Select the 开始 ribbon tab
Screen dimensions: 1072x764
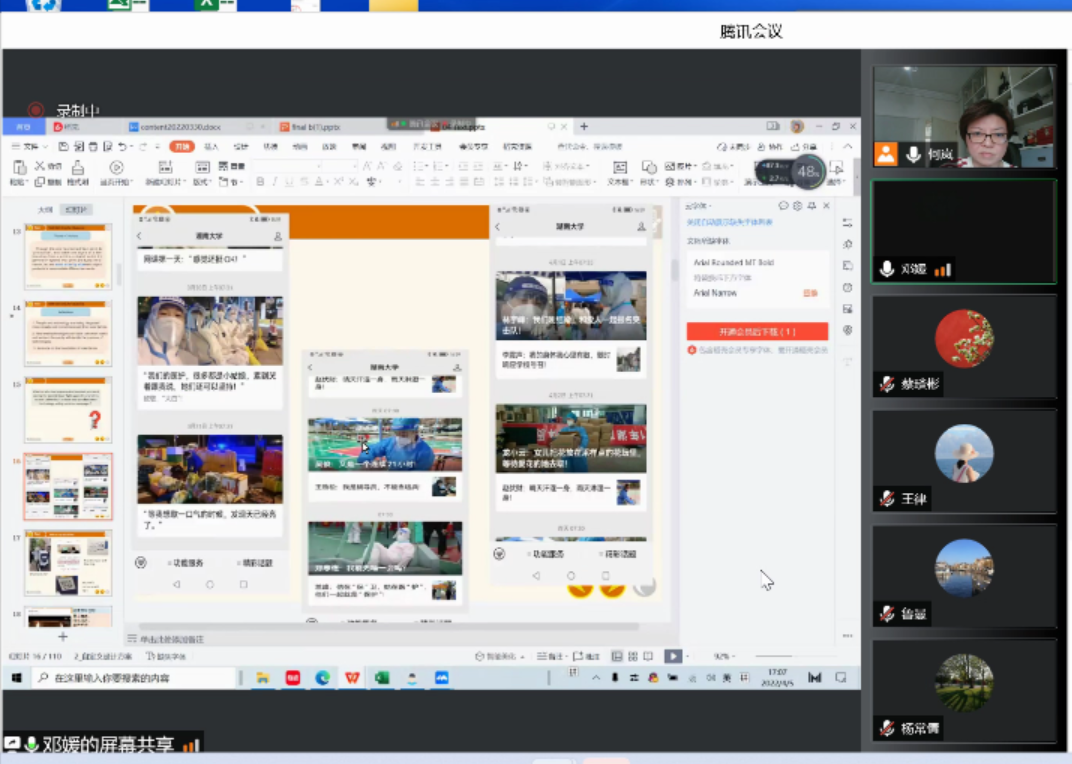coord(181,147)
